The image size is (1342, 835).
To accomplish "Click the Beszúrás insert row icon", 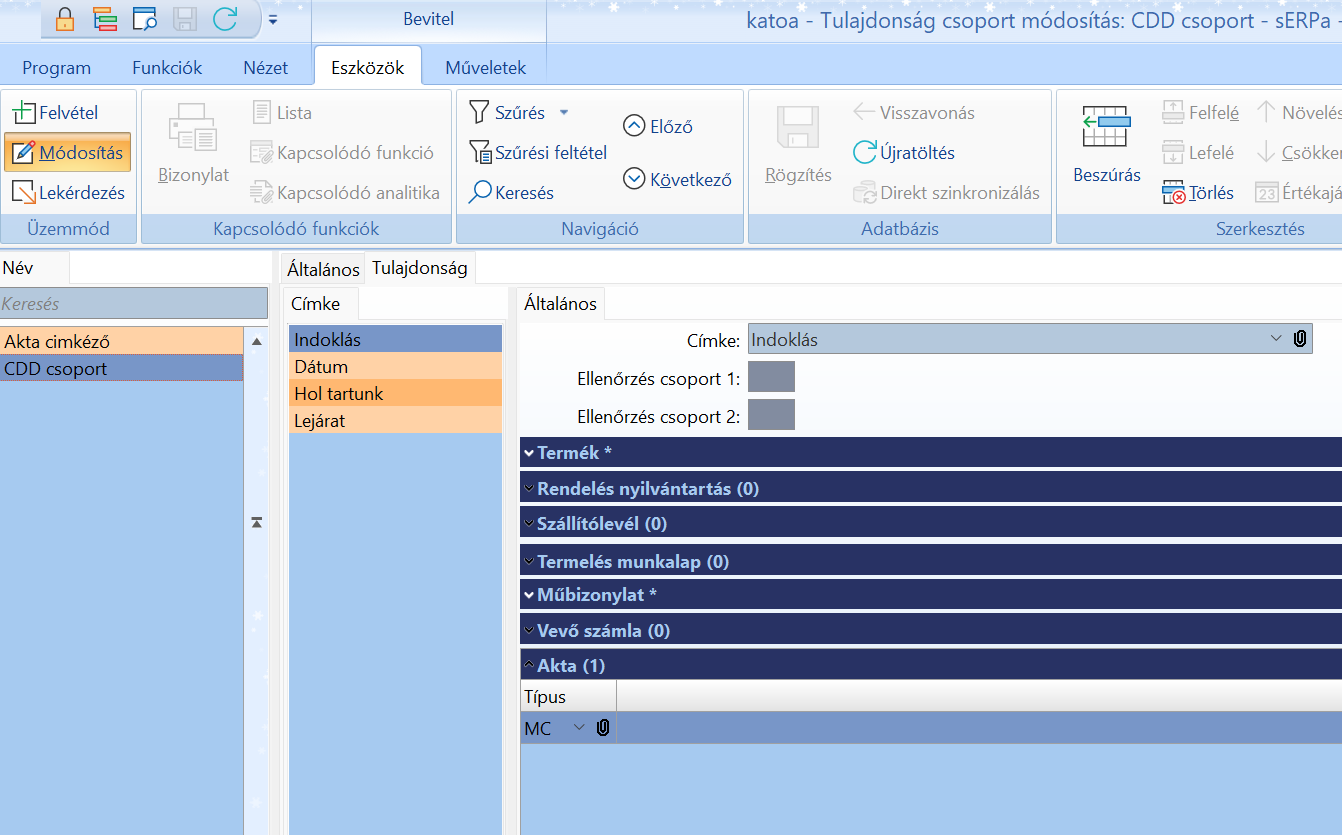I will click(x=1106, y=128).
